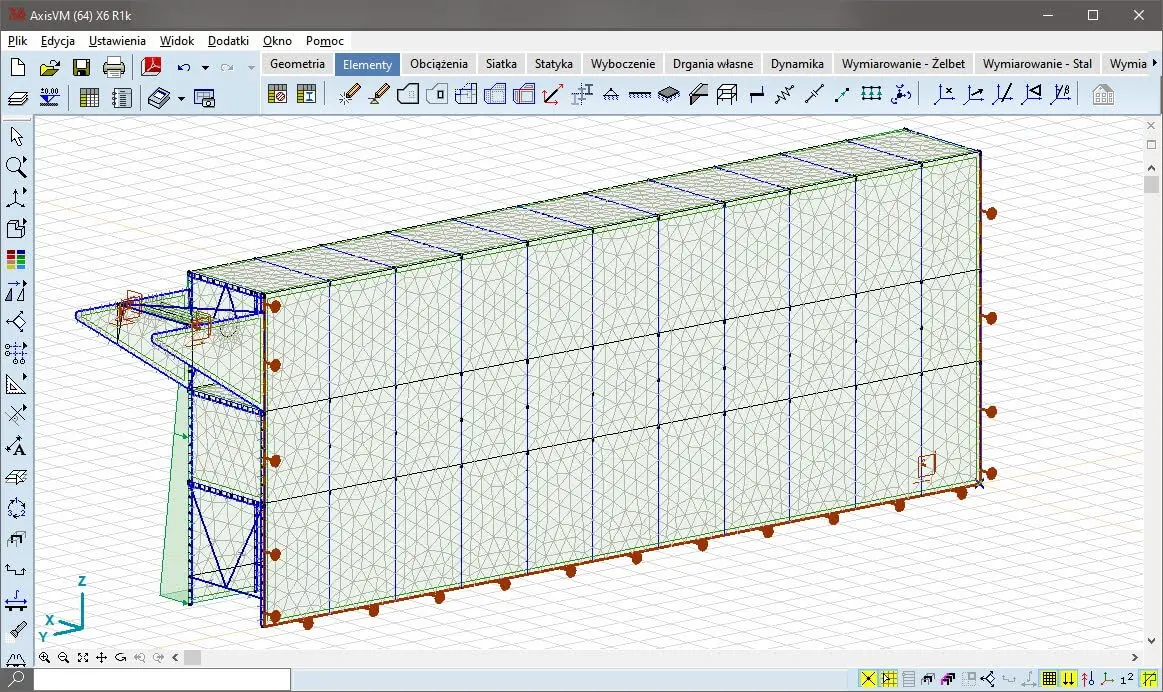Click the grayed-out building icon
This screenshot has height=692, width=1163.
pos(1103,95)
